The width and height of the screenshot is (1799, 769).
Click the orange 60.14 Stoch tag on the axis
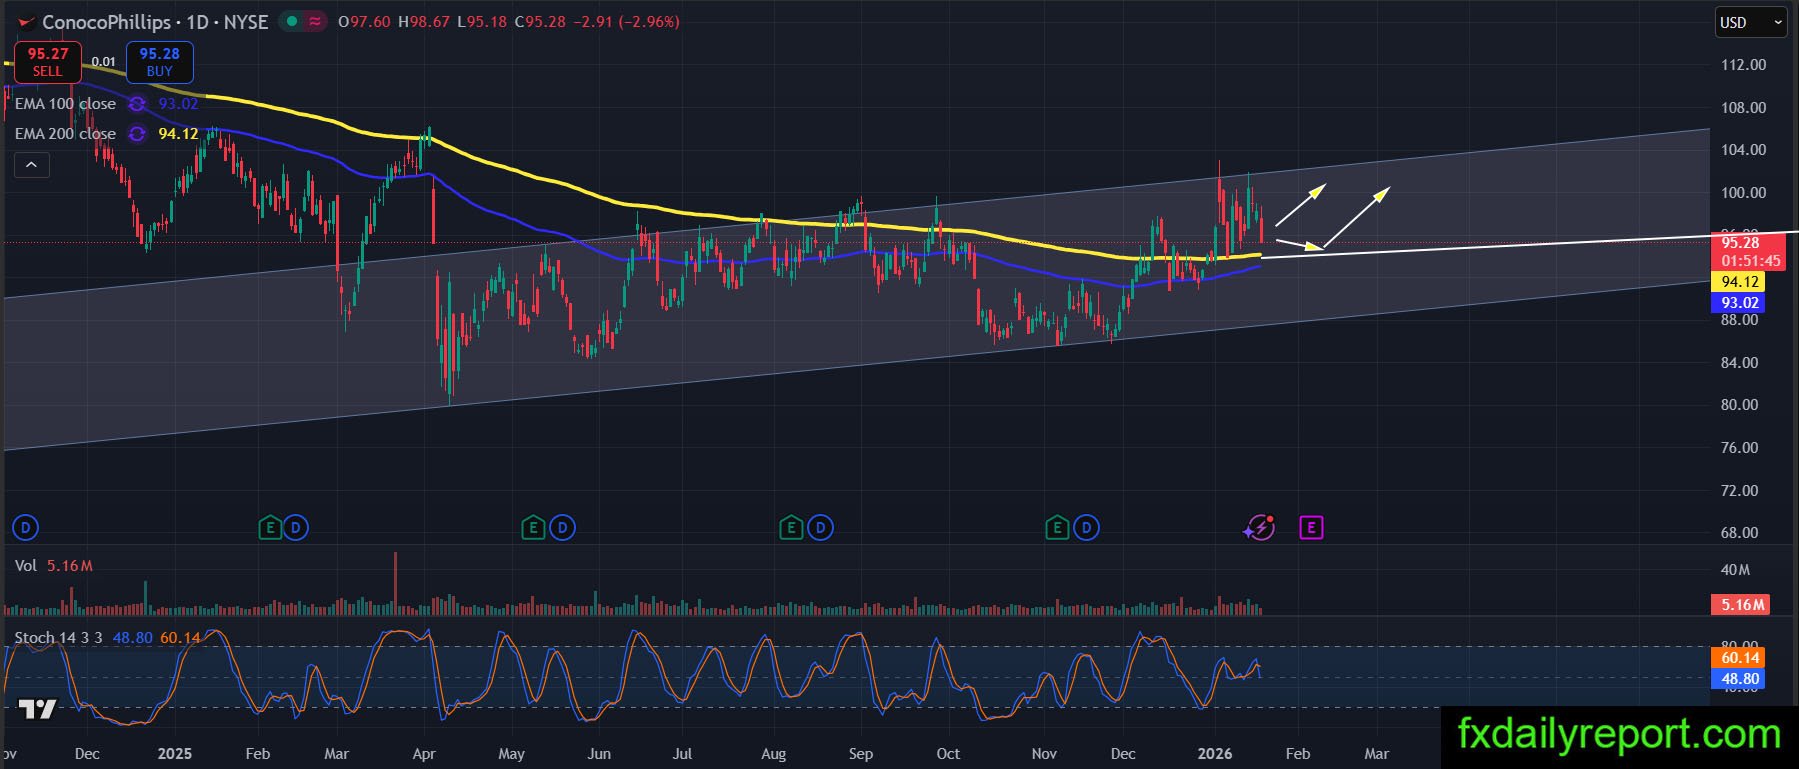1740,658
